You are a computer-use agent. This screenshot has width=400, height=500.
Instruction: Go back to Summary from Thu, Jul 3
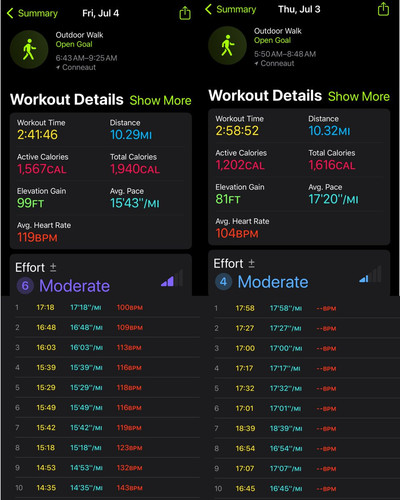231,9
